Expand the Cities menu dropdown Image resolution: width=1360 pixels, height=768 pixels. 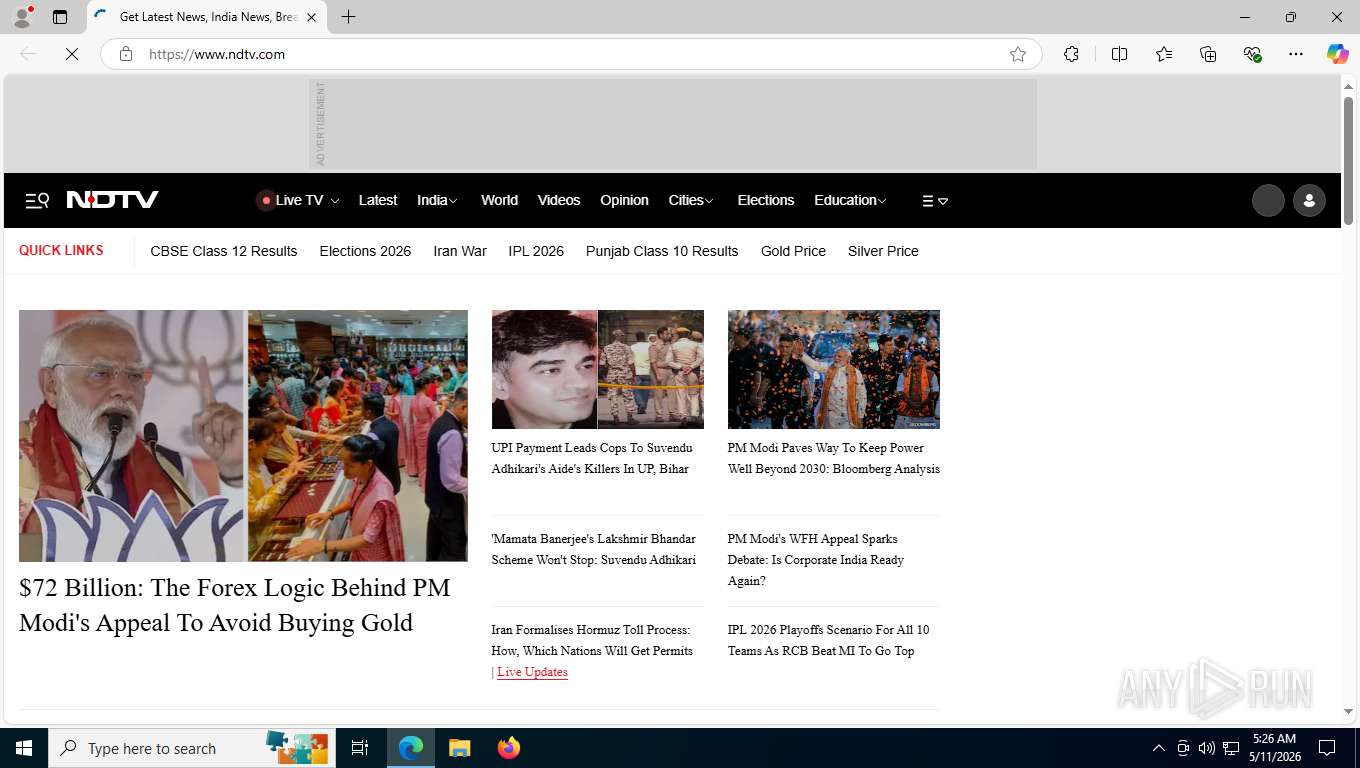pos(691,201)
